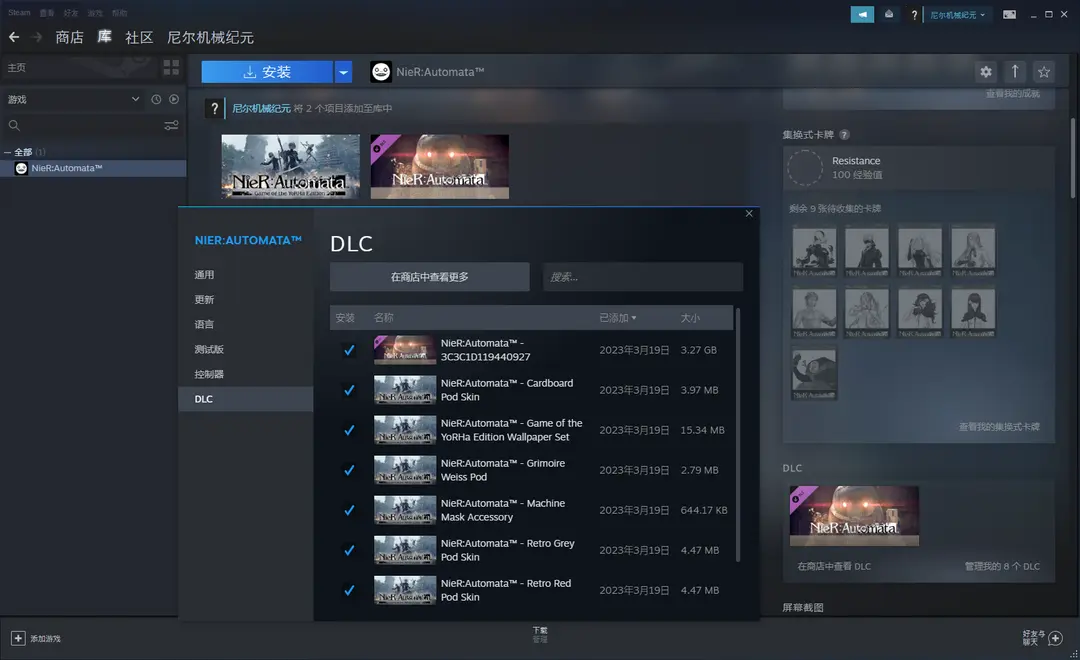Uncheck Retro Red Pod Skin install box
1080x660 pixels.
tap(349, 590)
